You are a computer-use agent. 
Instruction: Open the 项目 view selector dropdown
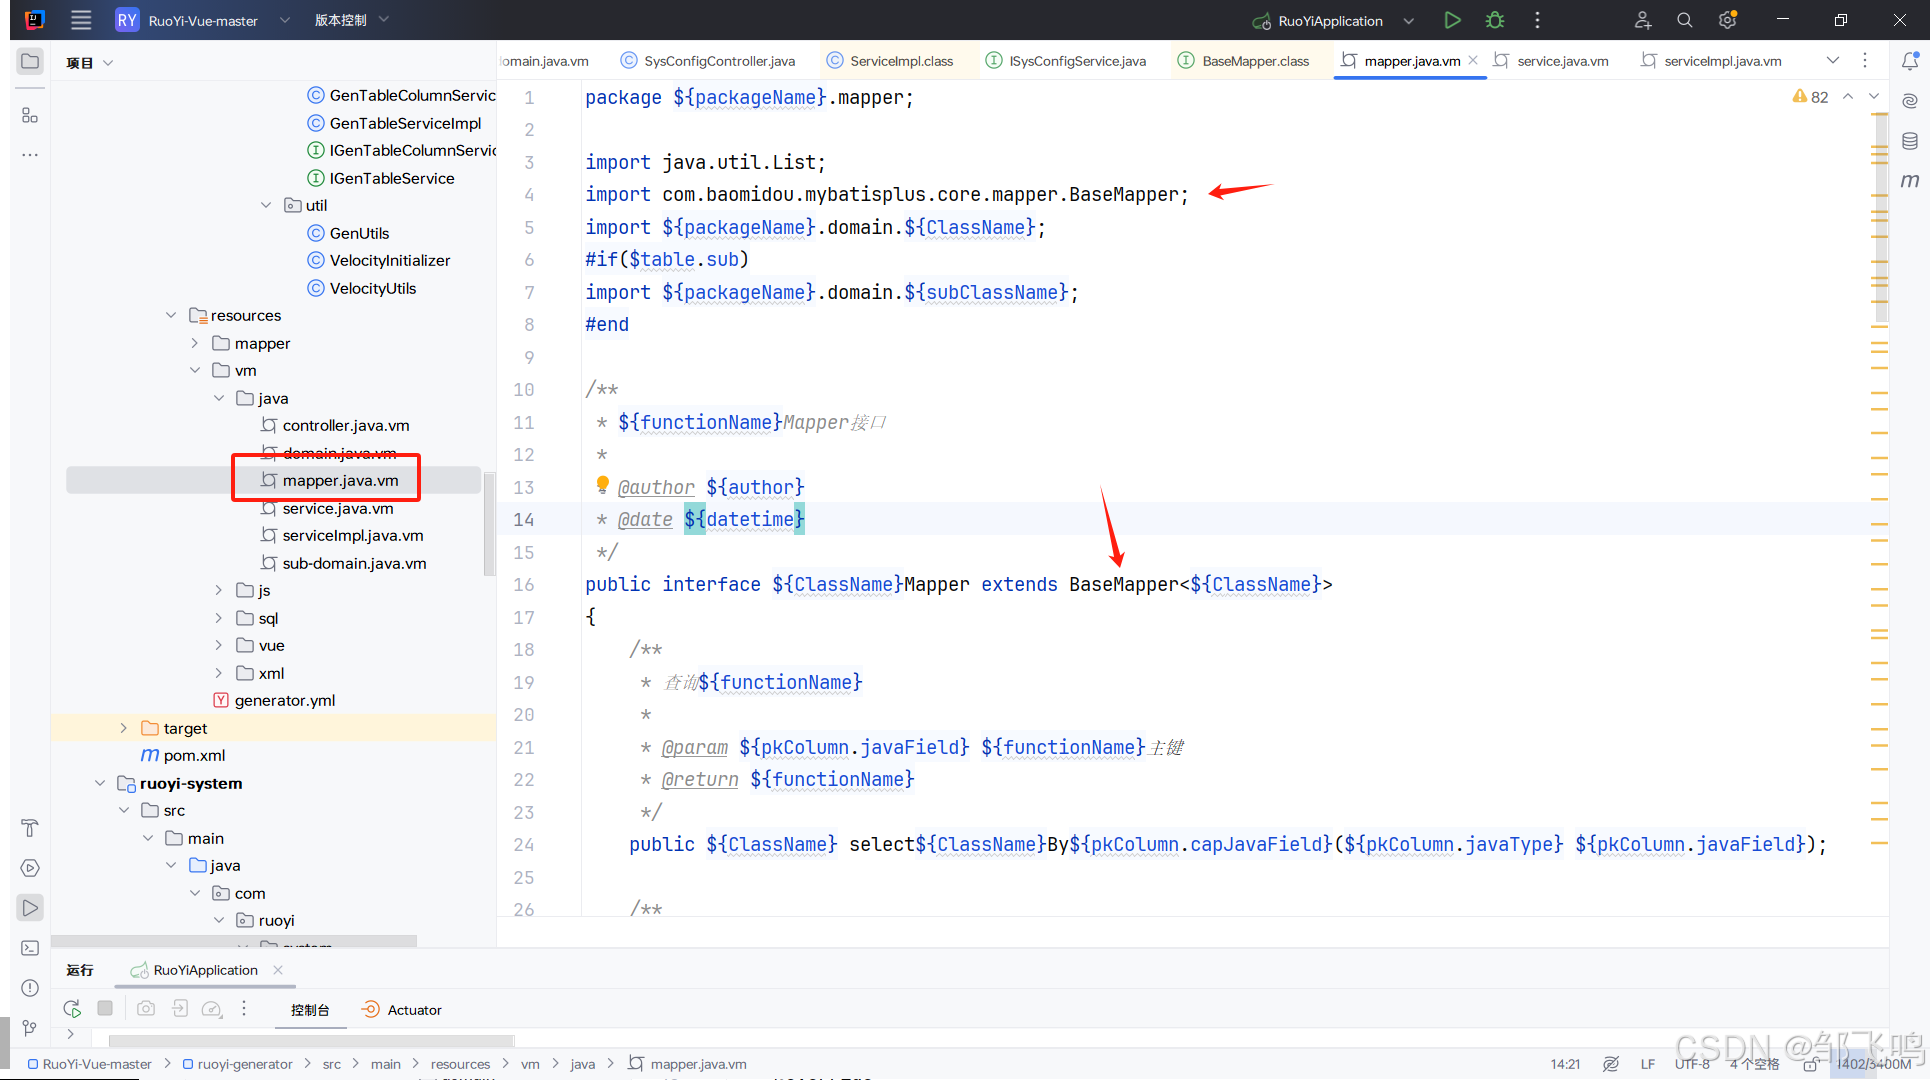click(90, 62)
